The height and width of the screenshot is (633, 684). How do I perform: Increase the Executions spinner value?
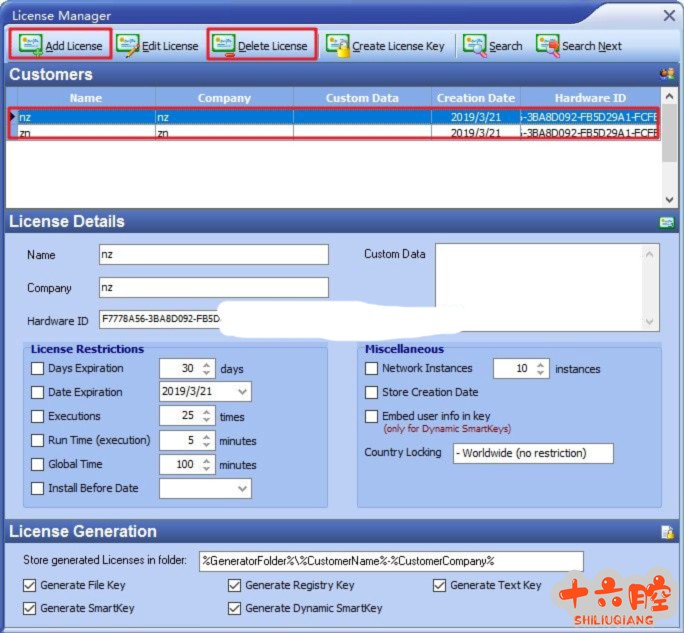[x=208, y=412]
